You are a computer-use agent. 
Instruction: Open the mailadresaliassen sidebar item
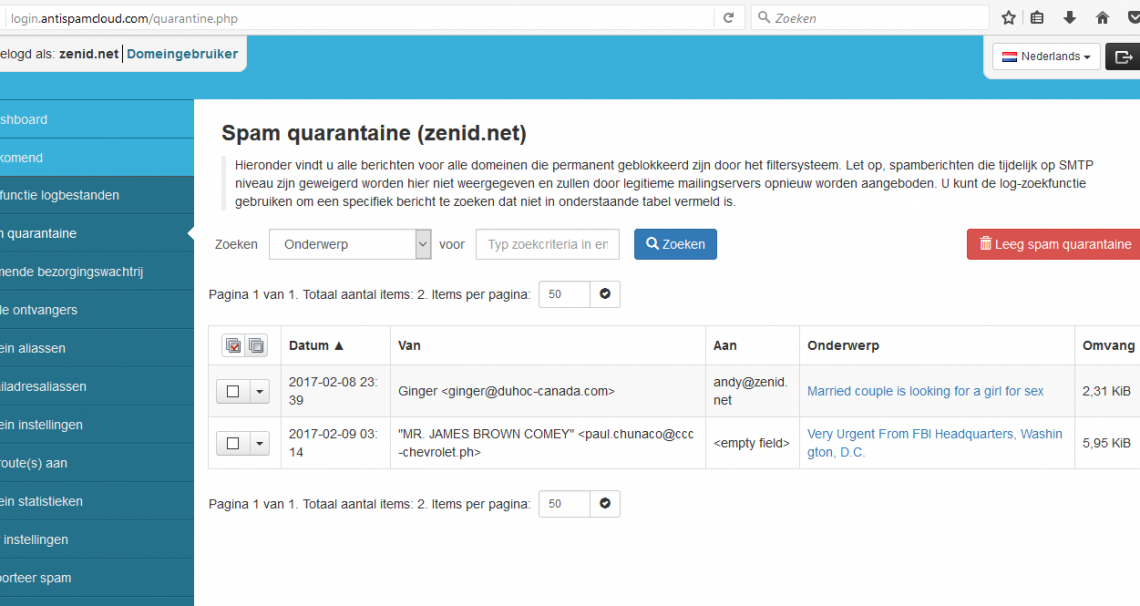click(x=97, y=387)
